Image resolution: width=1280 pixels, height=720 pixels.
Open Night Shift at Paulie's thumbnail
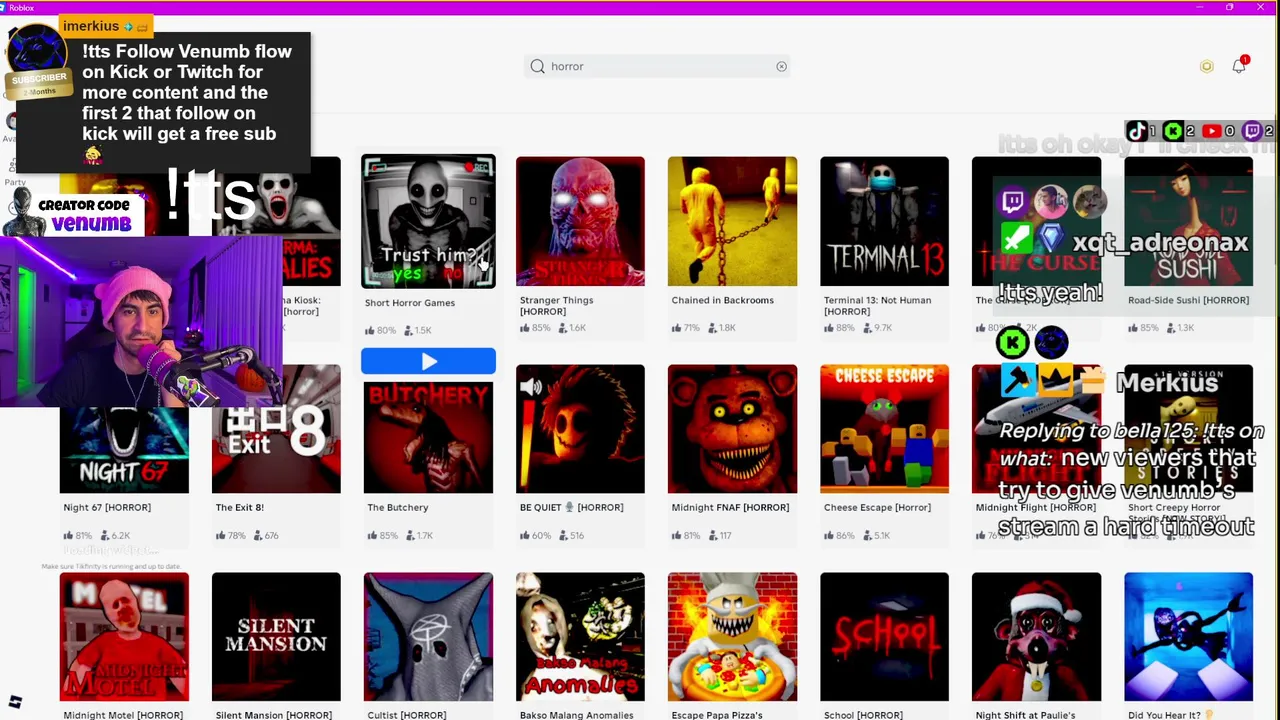tap(1036, 637)
